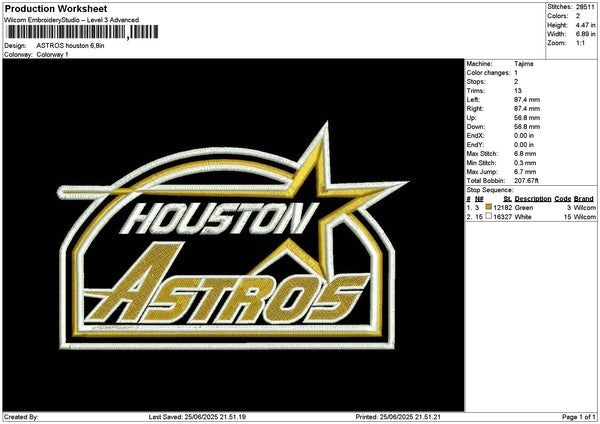
Task: Click the 'Created By:' footer label
Action: point(21,417)
